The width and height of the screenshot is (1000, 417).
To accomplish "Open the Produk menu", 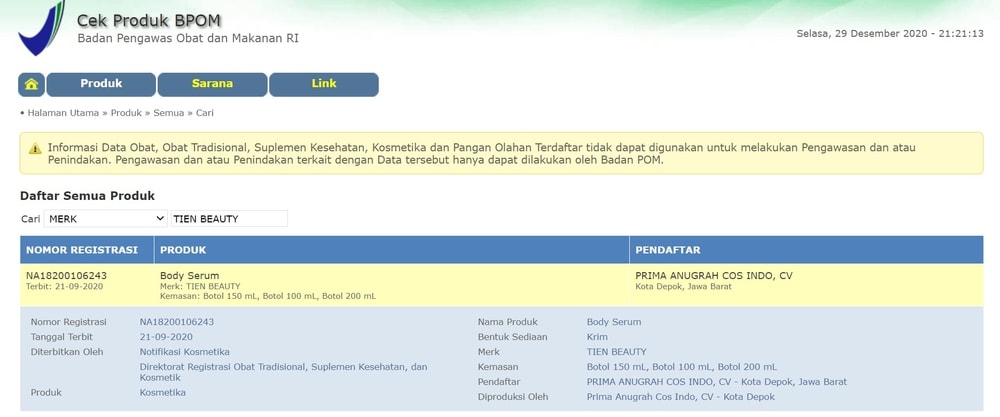I will [101, 84].
